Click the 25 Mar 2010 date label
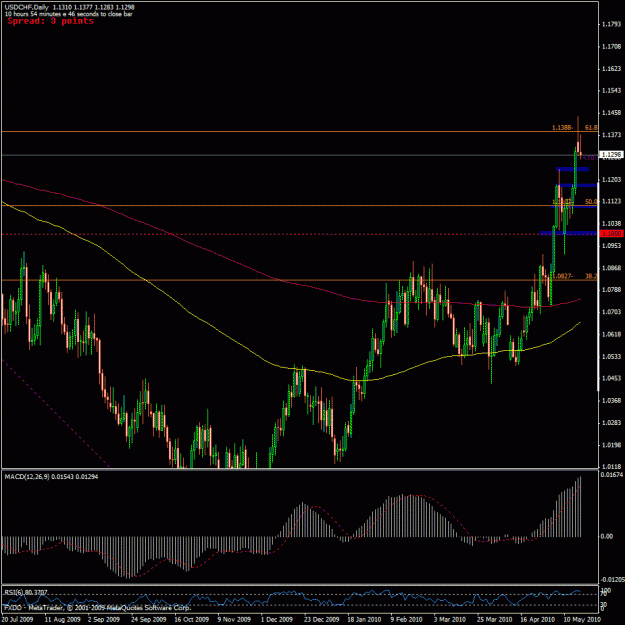This screenshot has width=625, height=625. click(495, 620)
